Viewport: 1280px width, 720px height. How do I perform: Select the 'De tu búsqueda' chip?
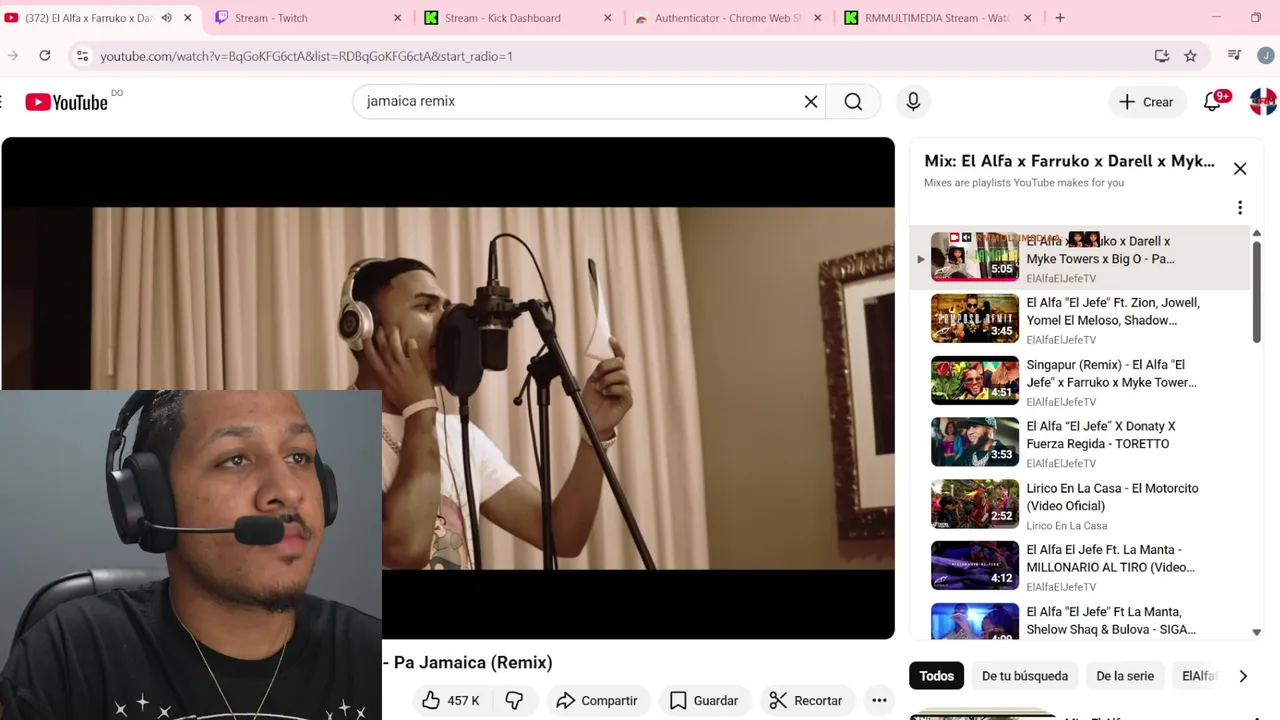1025,676
